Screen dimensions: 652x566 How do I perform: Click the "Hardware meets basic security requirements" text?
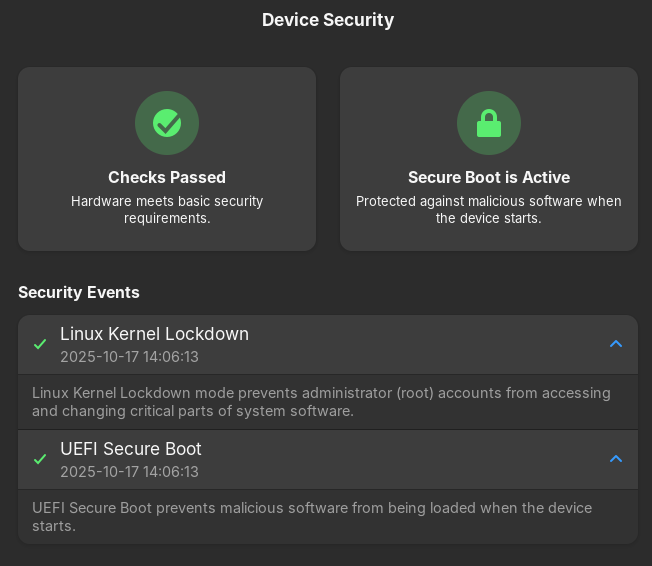tap(167, 209)
